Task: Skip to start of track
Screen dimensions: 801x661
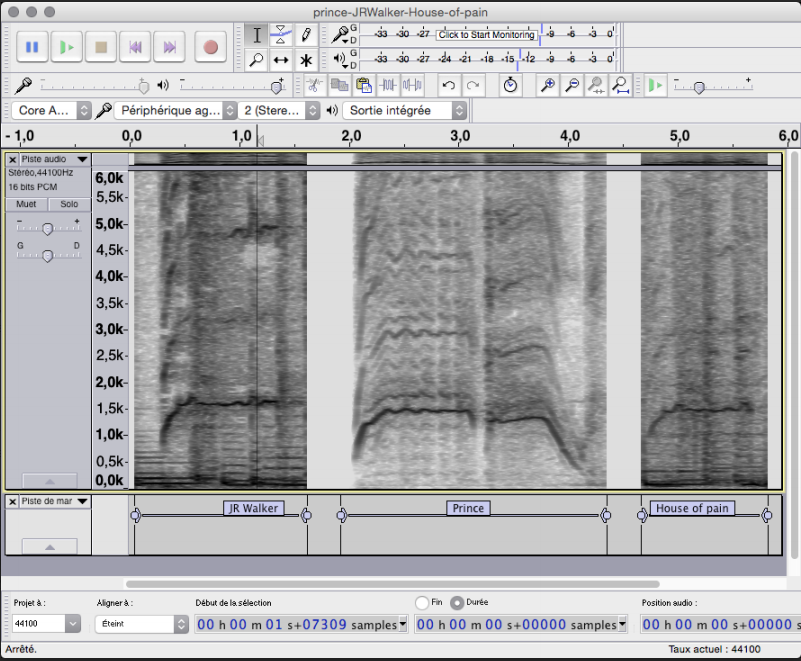Action: click(135, 47)
